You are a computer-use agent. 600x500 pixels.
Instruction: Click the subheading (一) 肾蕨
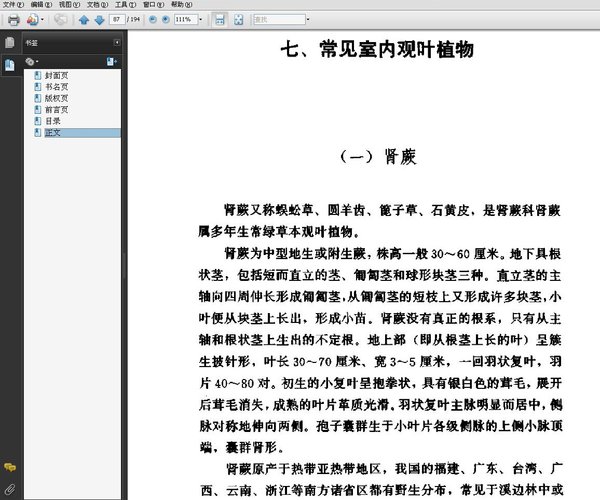click(378, 156)
